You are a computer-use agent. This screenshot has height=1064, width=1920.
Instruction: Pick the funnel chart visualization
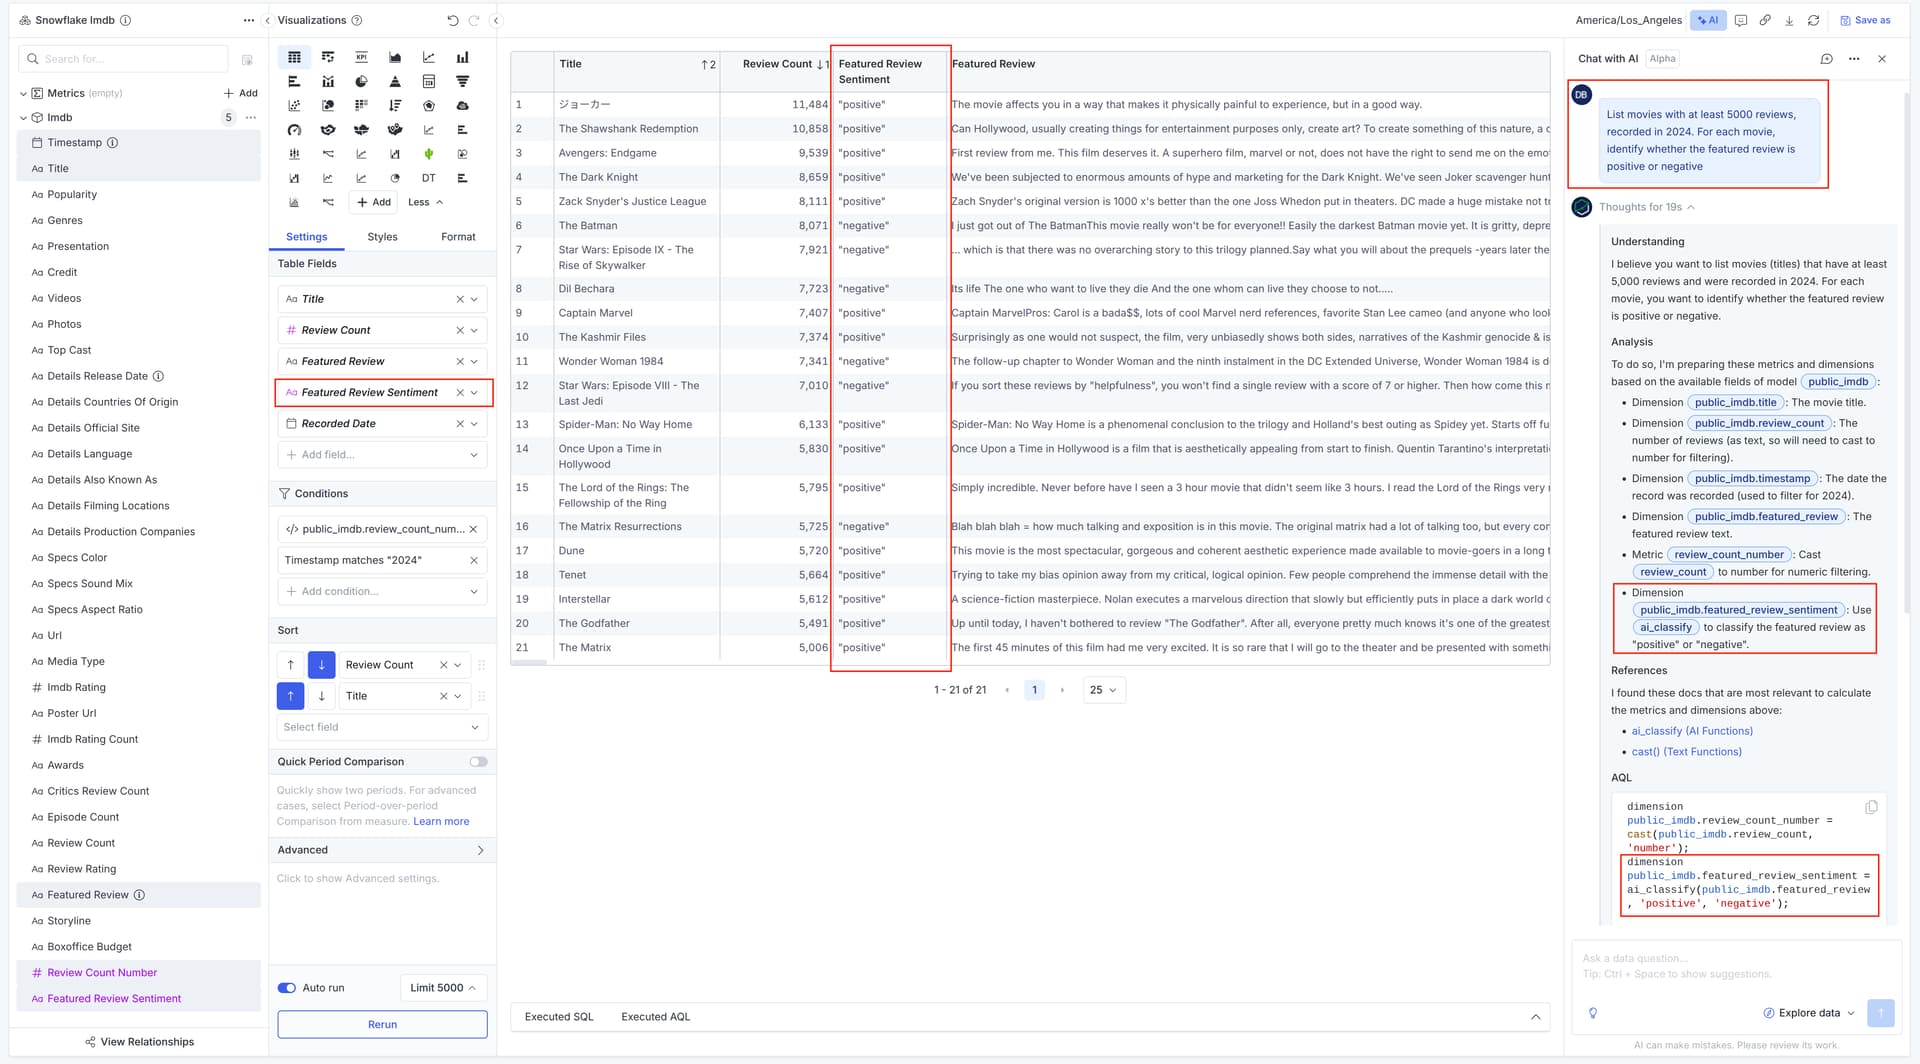pyautogui.click(x=462, y=81)
